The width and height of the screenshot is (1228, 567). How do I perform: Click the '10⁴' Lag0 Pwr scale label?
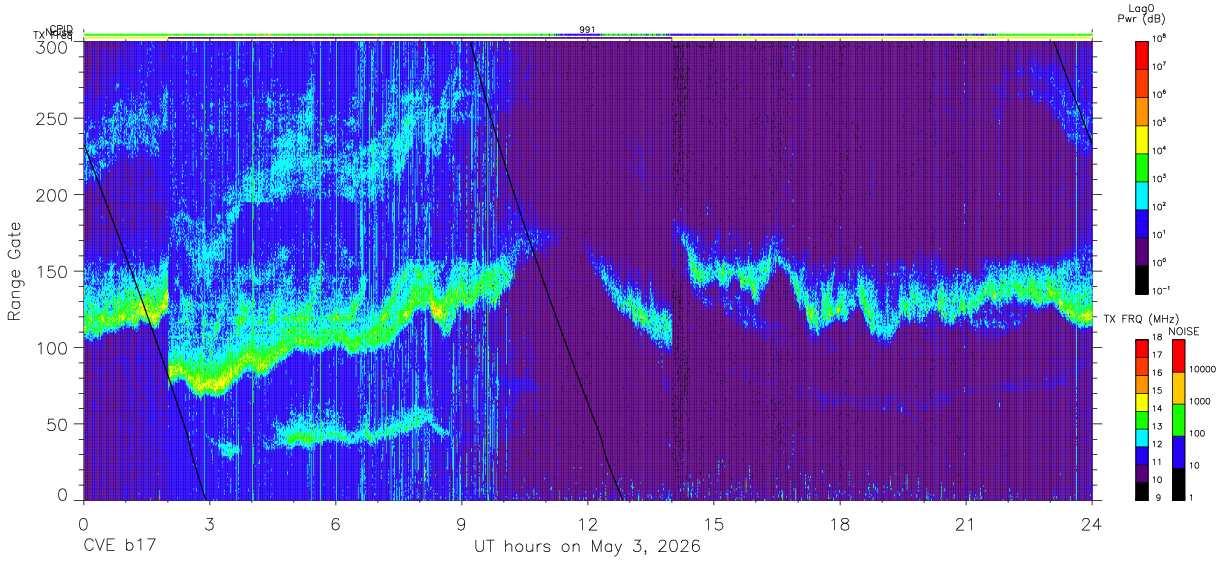[x=1161, y=151]
